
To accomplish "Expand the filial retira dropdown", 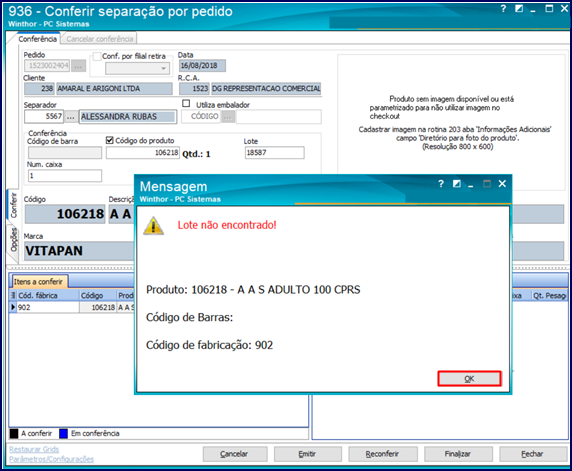I will coord(163,68).
